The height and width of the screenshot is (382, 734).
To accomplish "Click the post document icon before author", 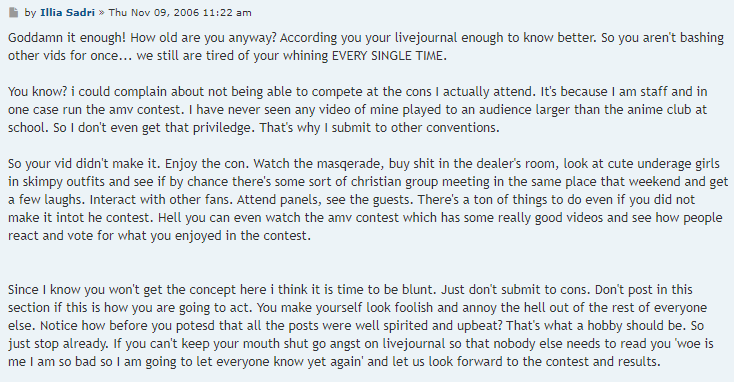I will coord(14,13).
